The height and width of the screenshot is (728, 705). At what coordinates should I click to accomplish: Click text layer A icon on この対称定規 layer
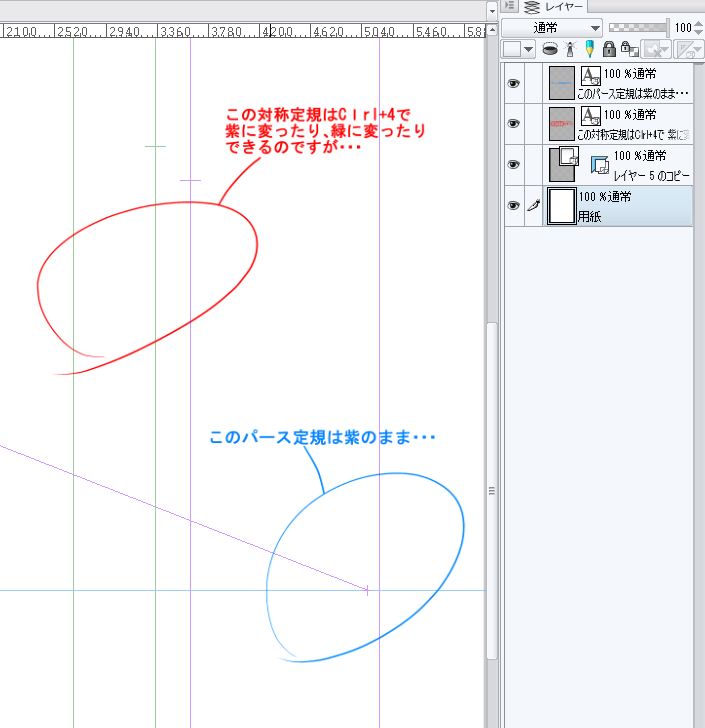591,116
